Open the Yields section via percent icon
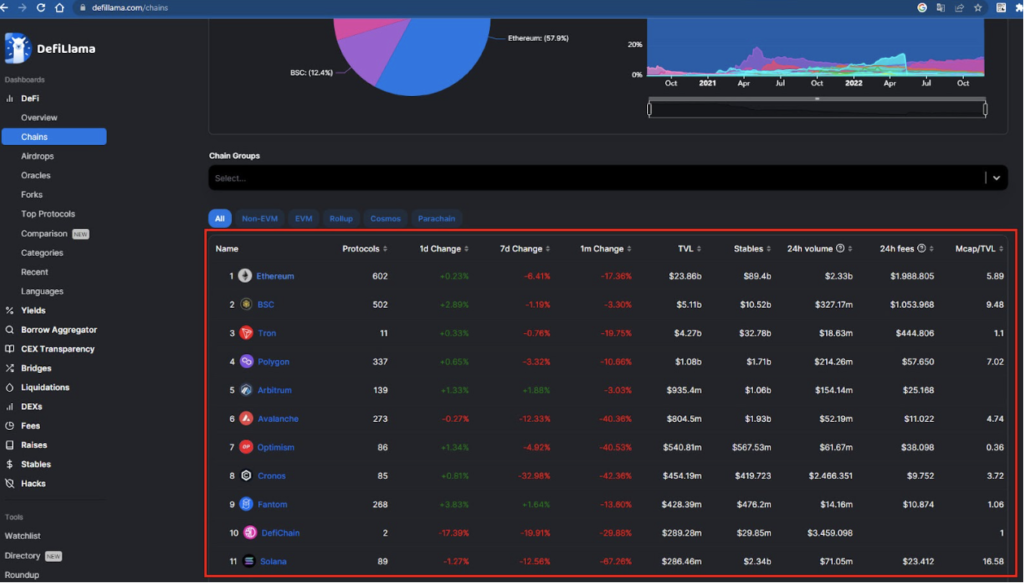 pos(9,311)
